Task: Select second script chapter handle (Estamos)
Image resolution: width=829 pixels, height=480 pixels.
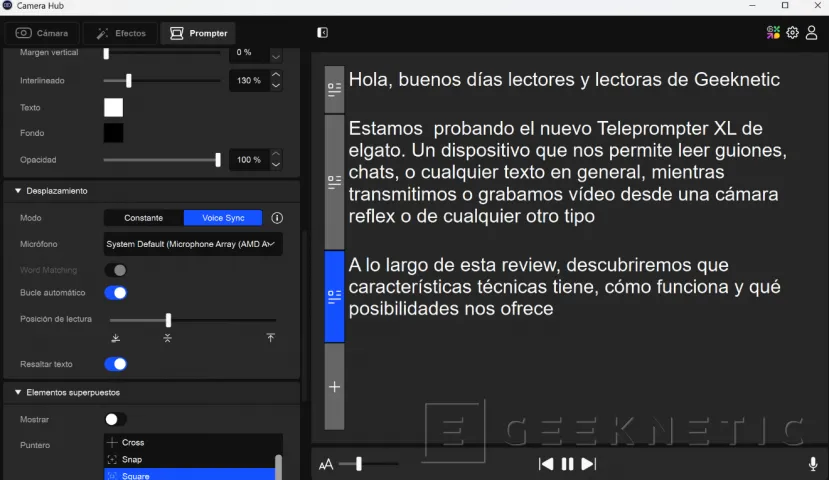Action: (x=334, y=182)
